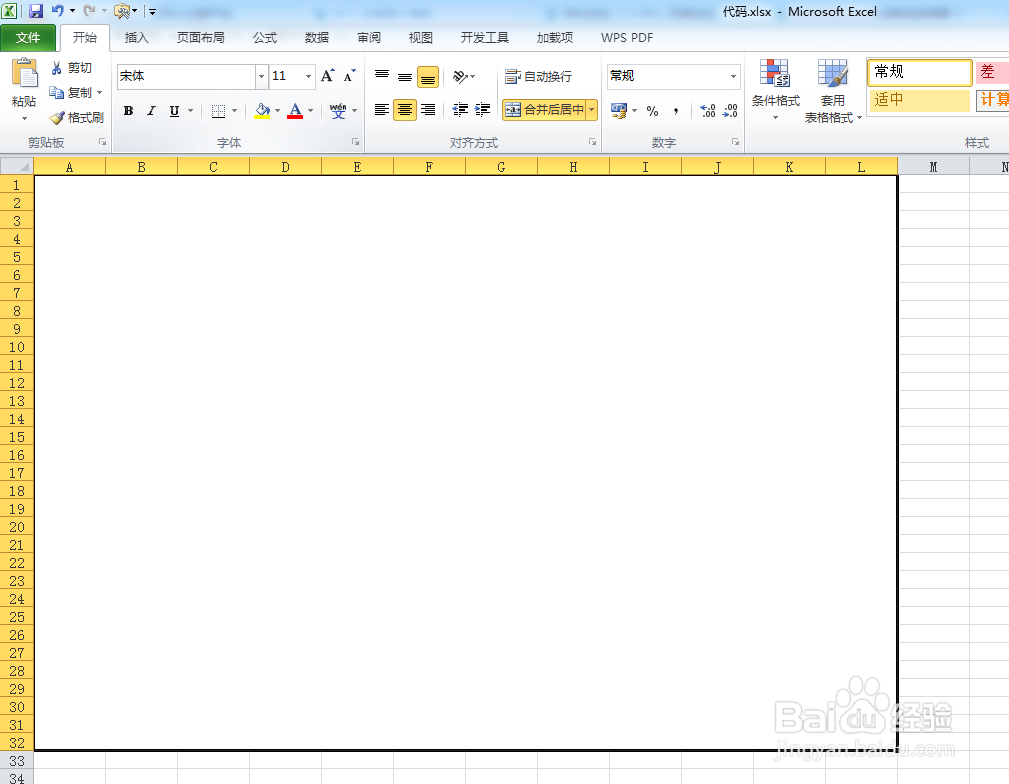
Task: Open the font name dropdown (宋体)
Action: [261, 76]
